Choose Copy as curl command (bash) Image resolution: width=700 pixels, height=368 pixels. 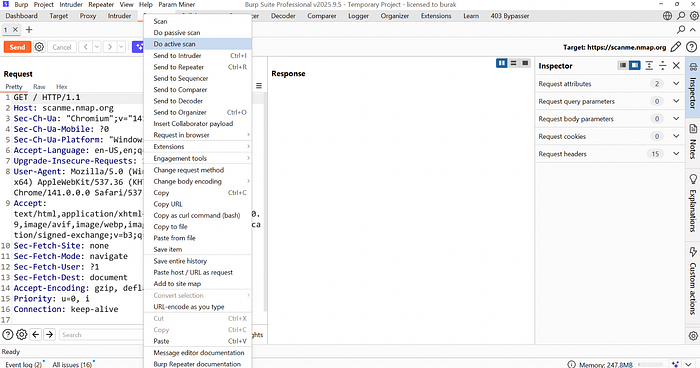pos(198,215)
